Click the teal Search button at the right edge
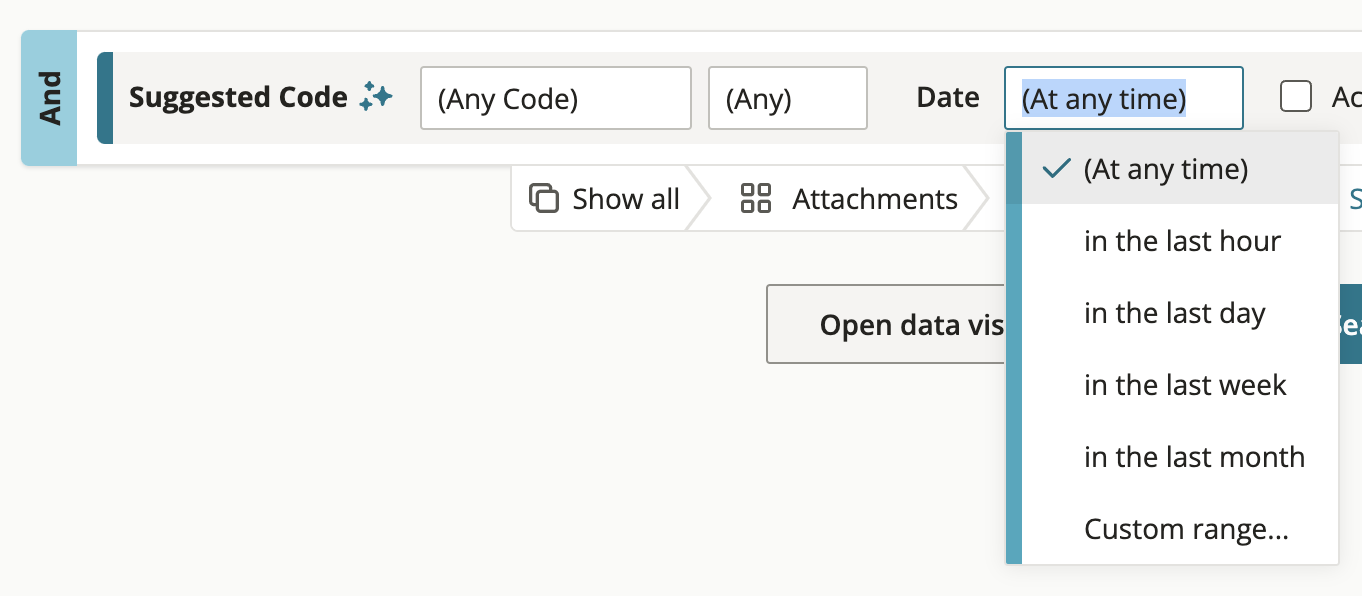This screenshot has height=596, width=1362. (1349, 325)
